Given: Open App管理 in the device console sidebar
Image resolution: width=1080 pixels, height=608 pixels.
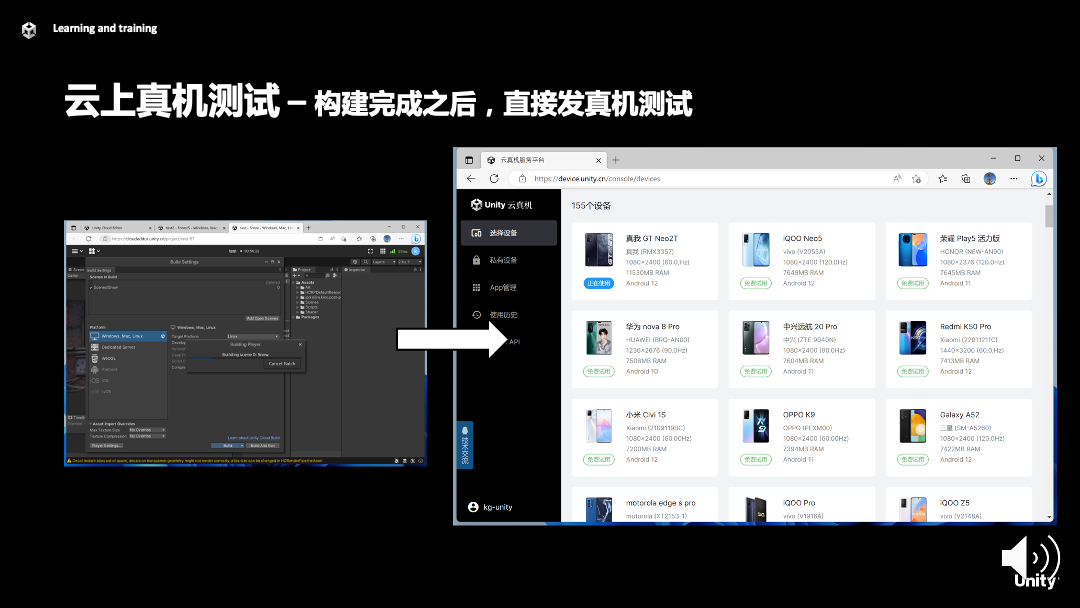Looking at the screenshot, I should 508,288.
